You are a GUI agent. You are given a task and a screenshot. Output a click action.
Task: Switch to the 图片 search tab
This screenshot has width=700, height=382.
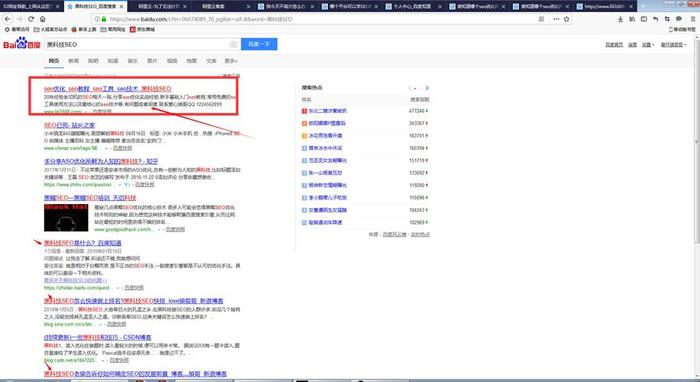pos(152,61)
